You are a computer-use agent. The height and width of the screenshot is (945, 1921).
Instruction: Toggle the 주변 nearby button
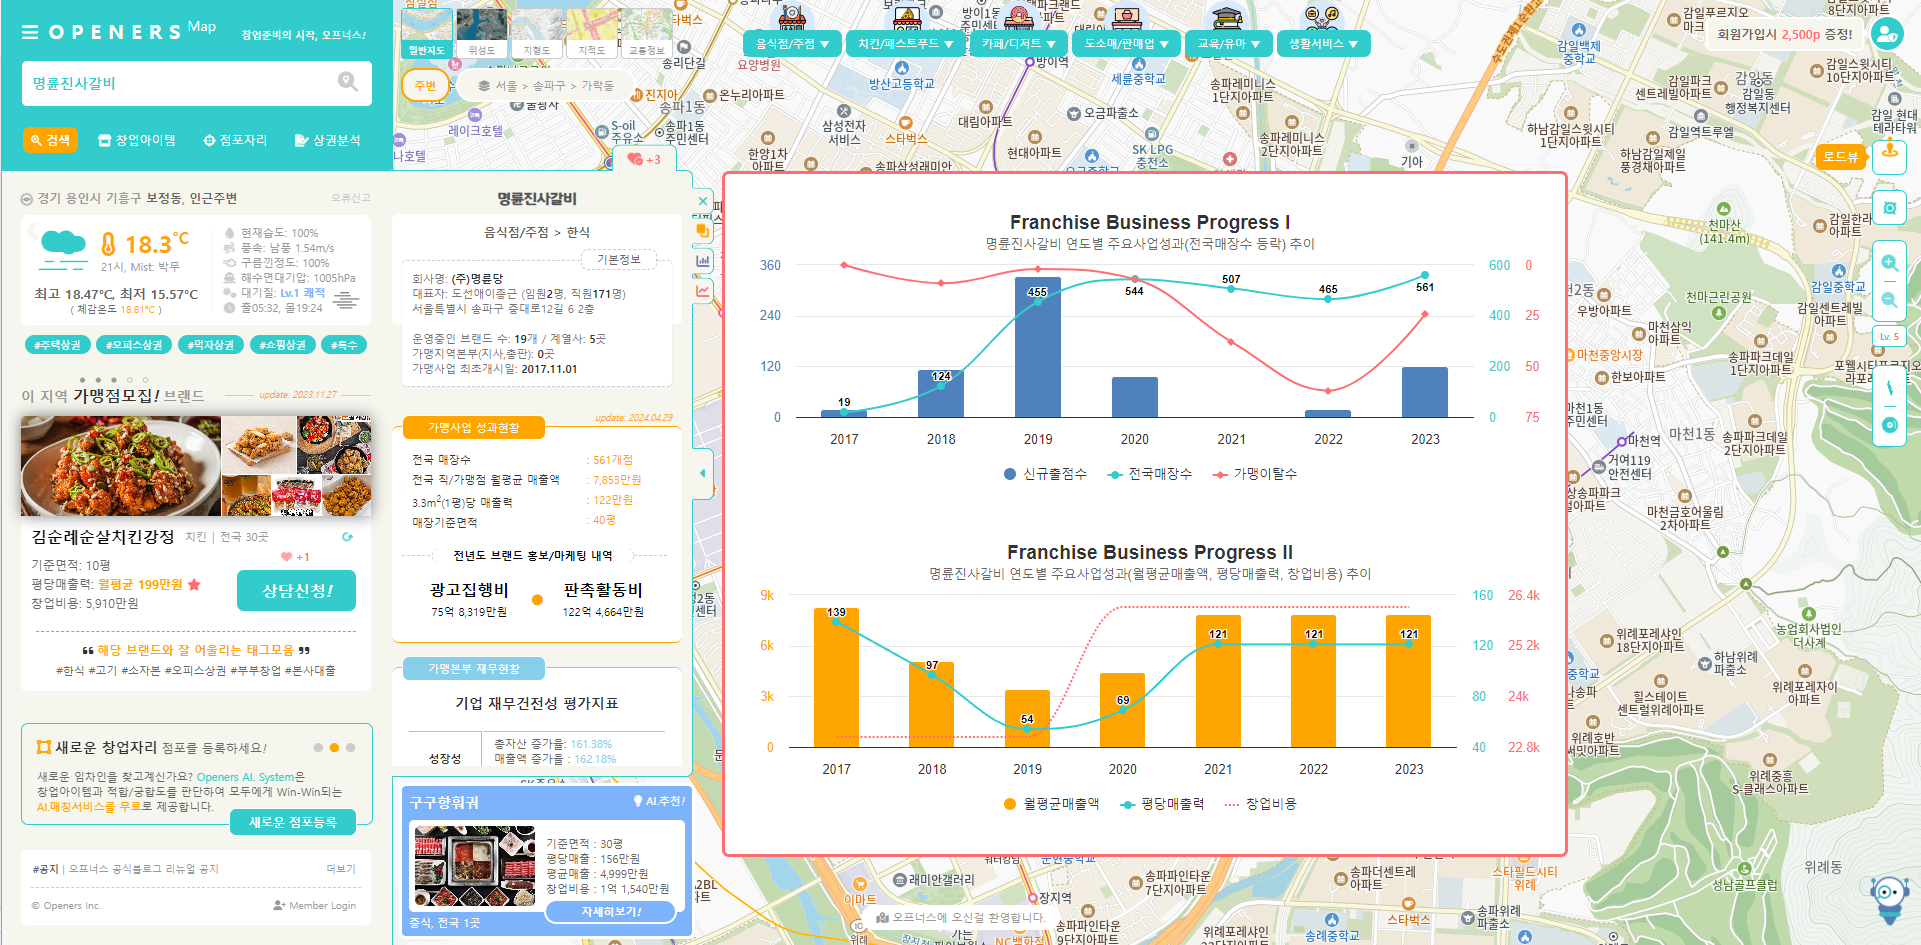(x=425, y=86)
